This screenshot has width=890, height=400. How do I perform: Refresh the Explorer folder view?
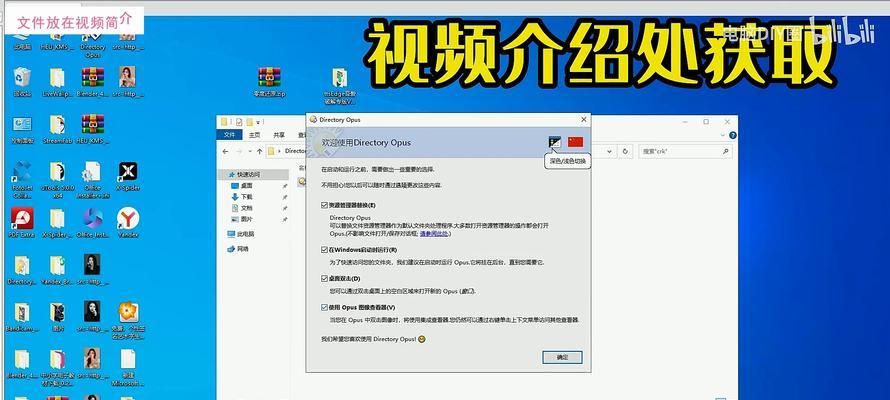[625, 151]
